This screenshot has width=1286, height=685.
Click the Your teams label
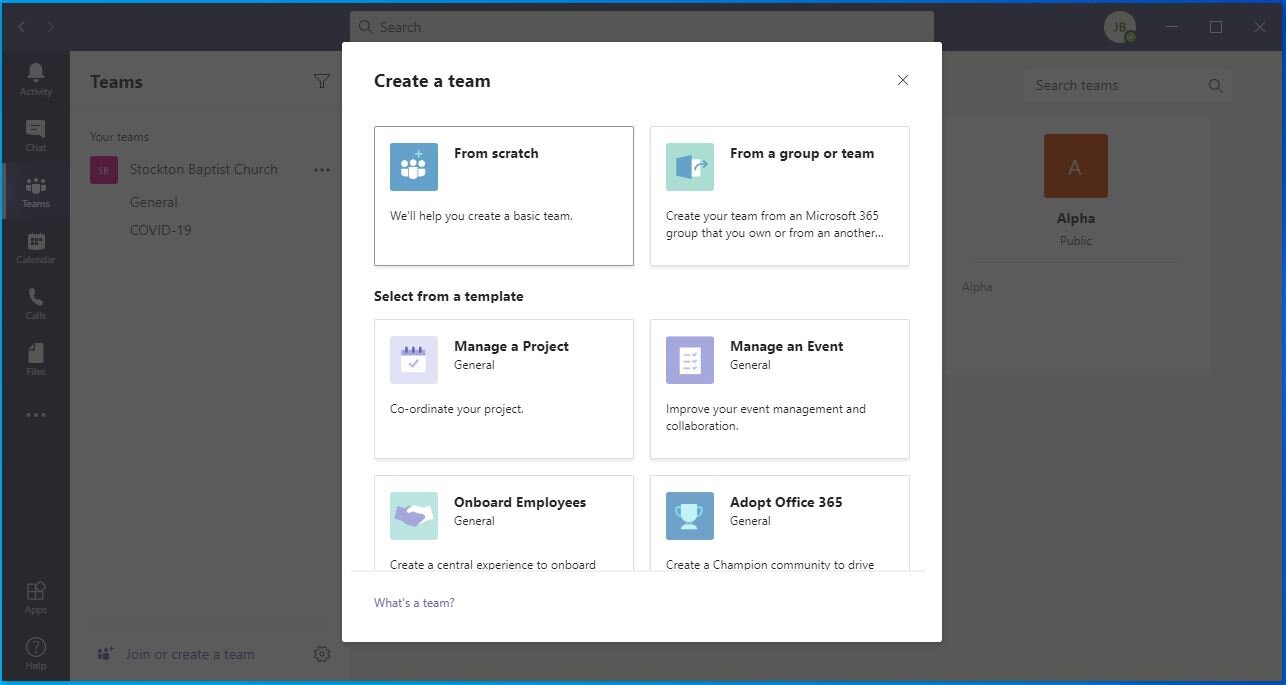tap(119, 137)
